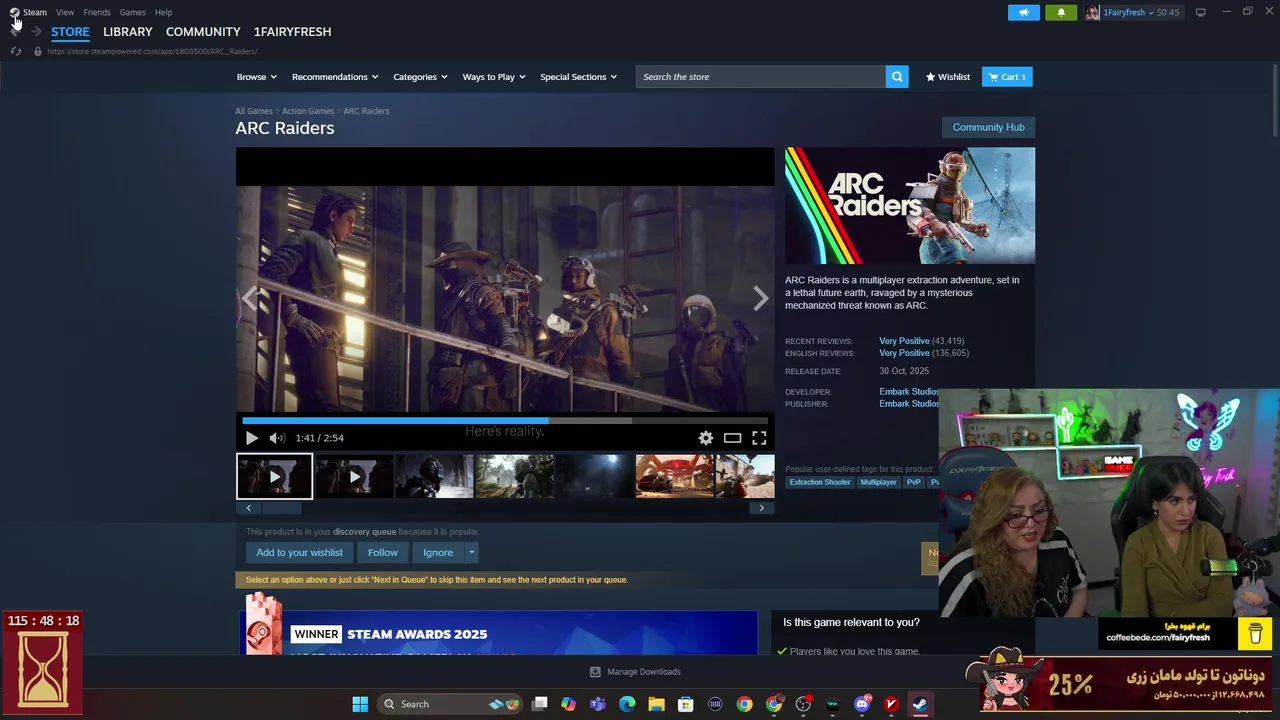Open the Community Hub
This screenshot has height=720, width=1280.
988,127
